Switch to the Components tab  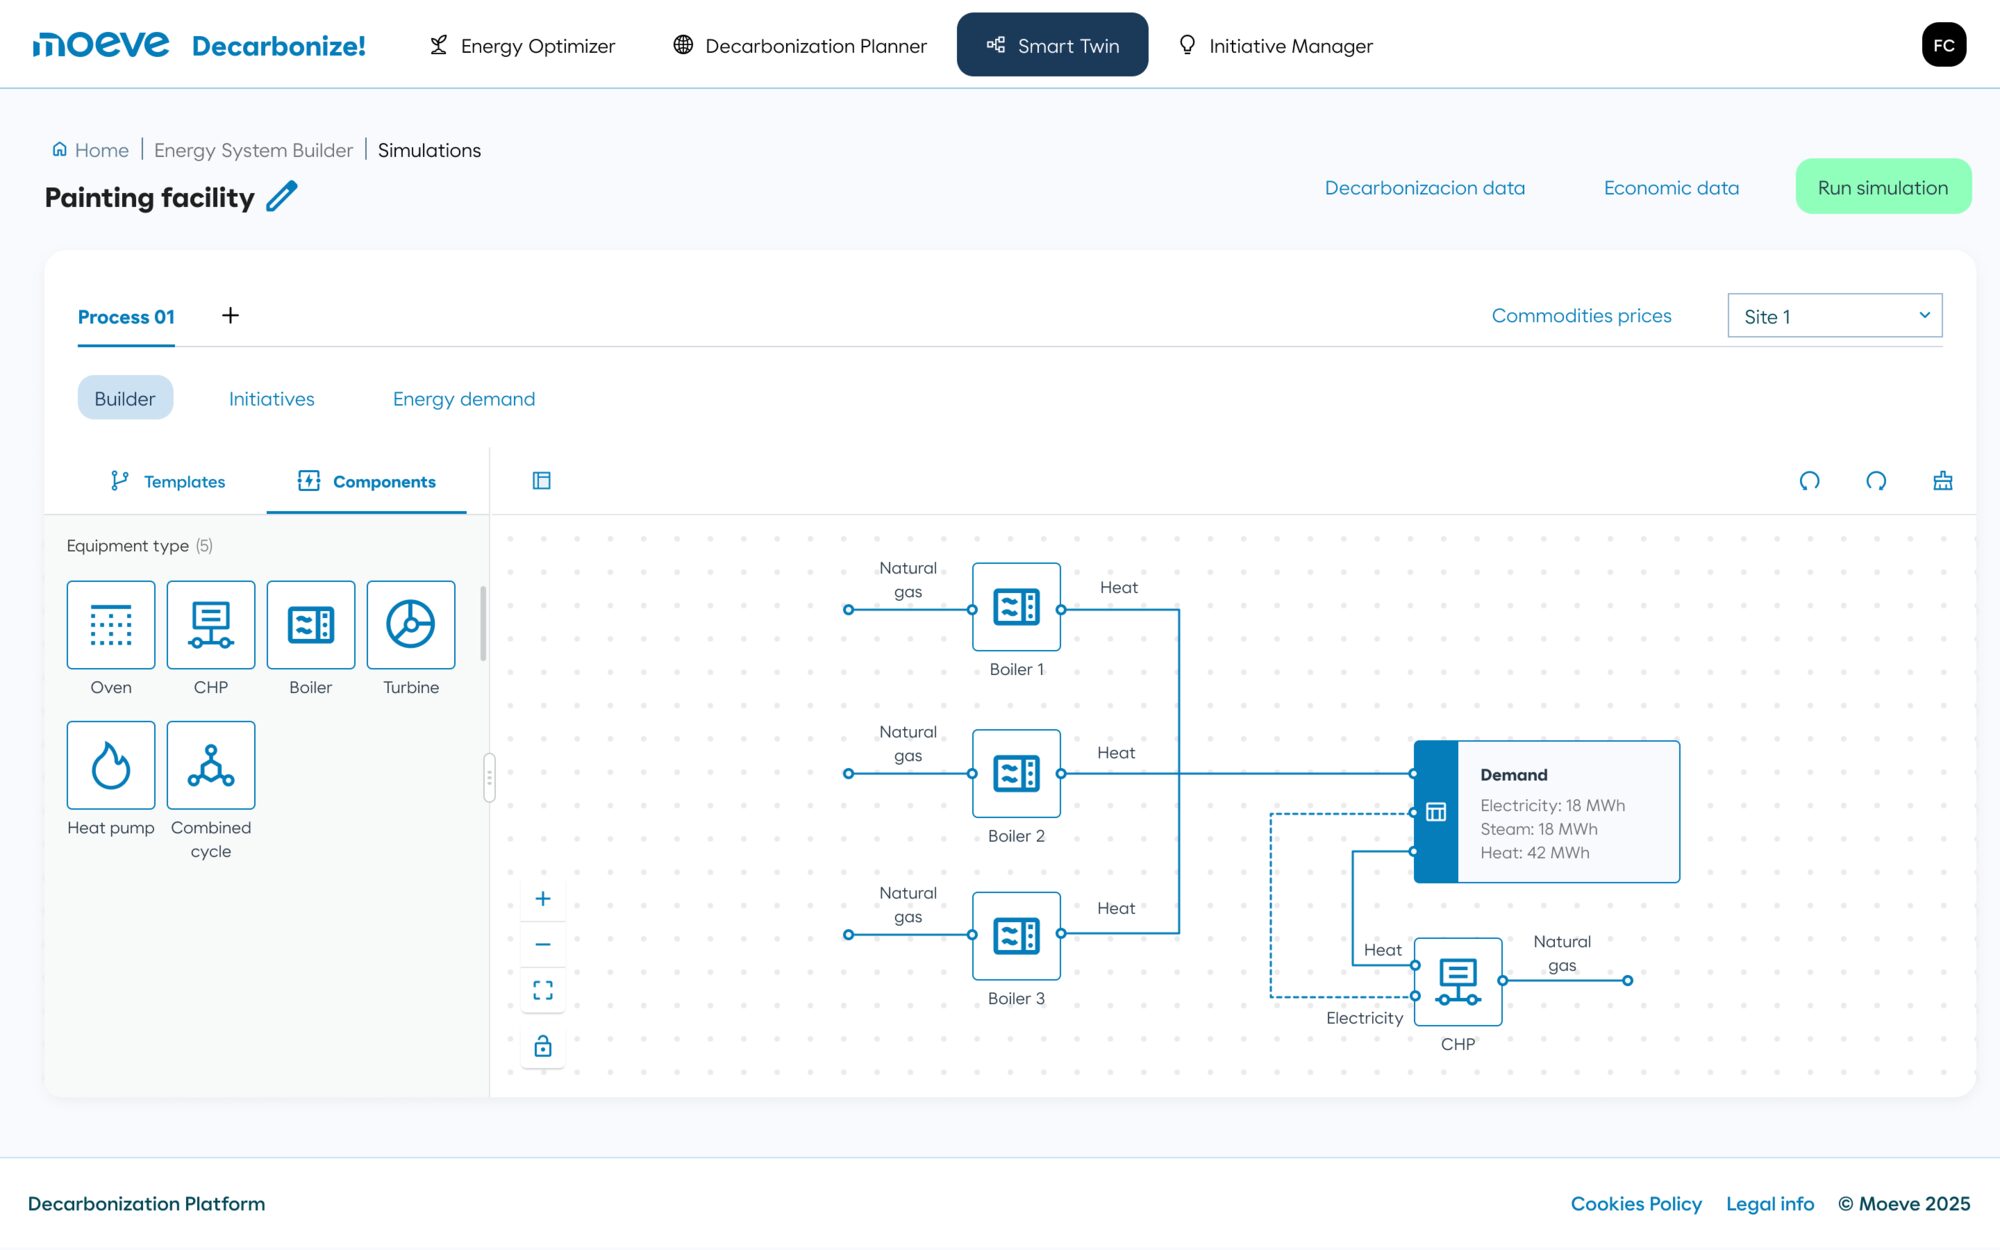tap(366, 481)
